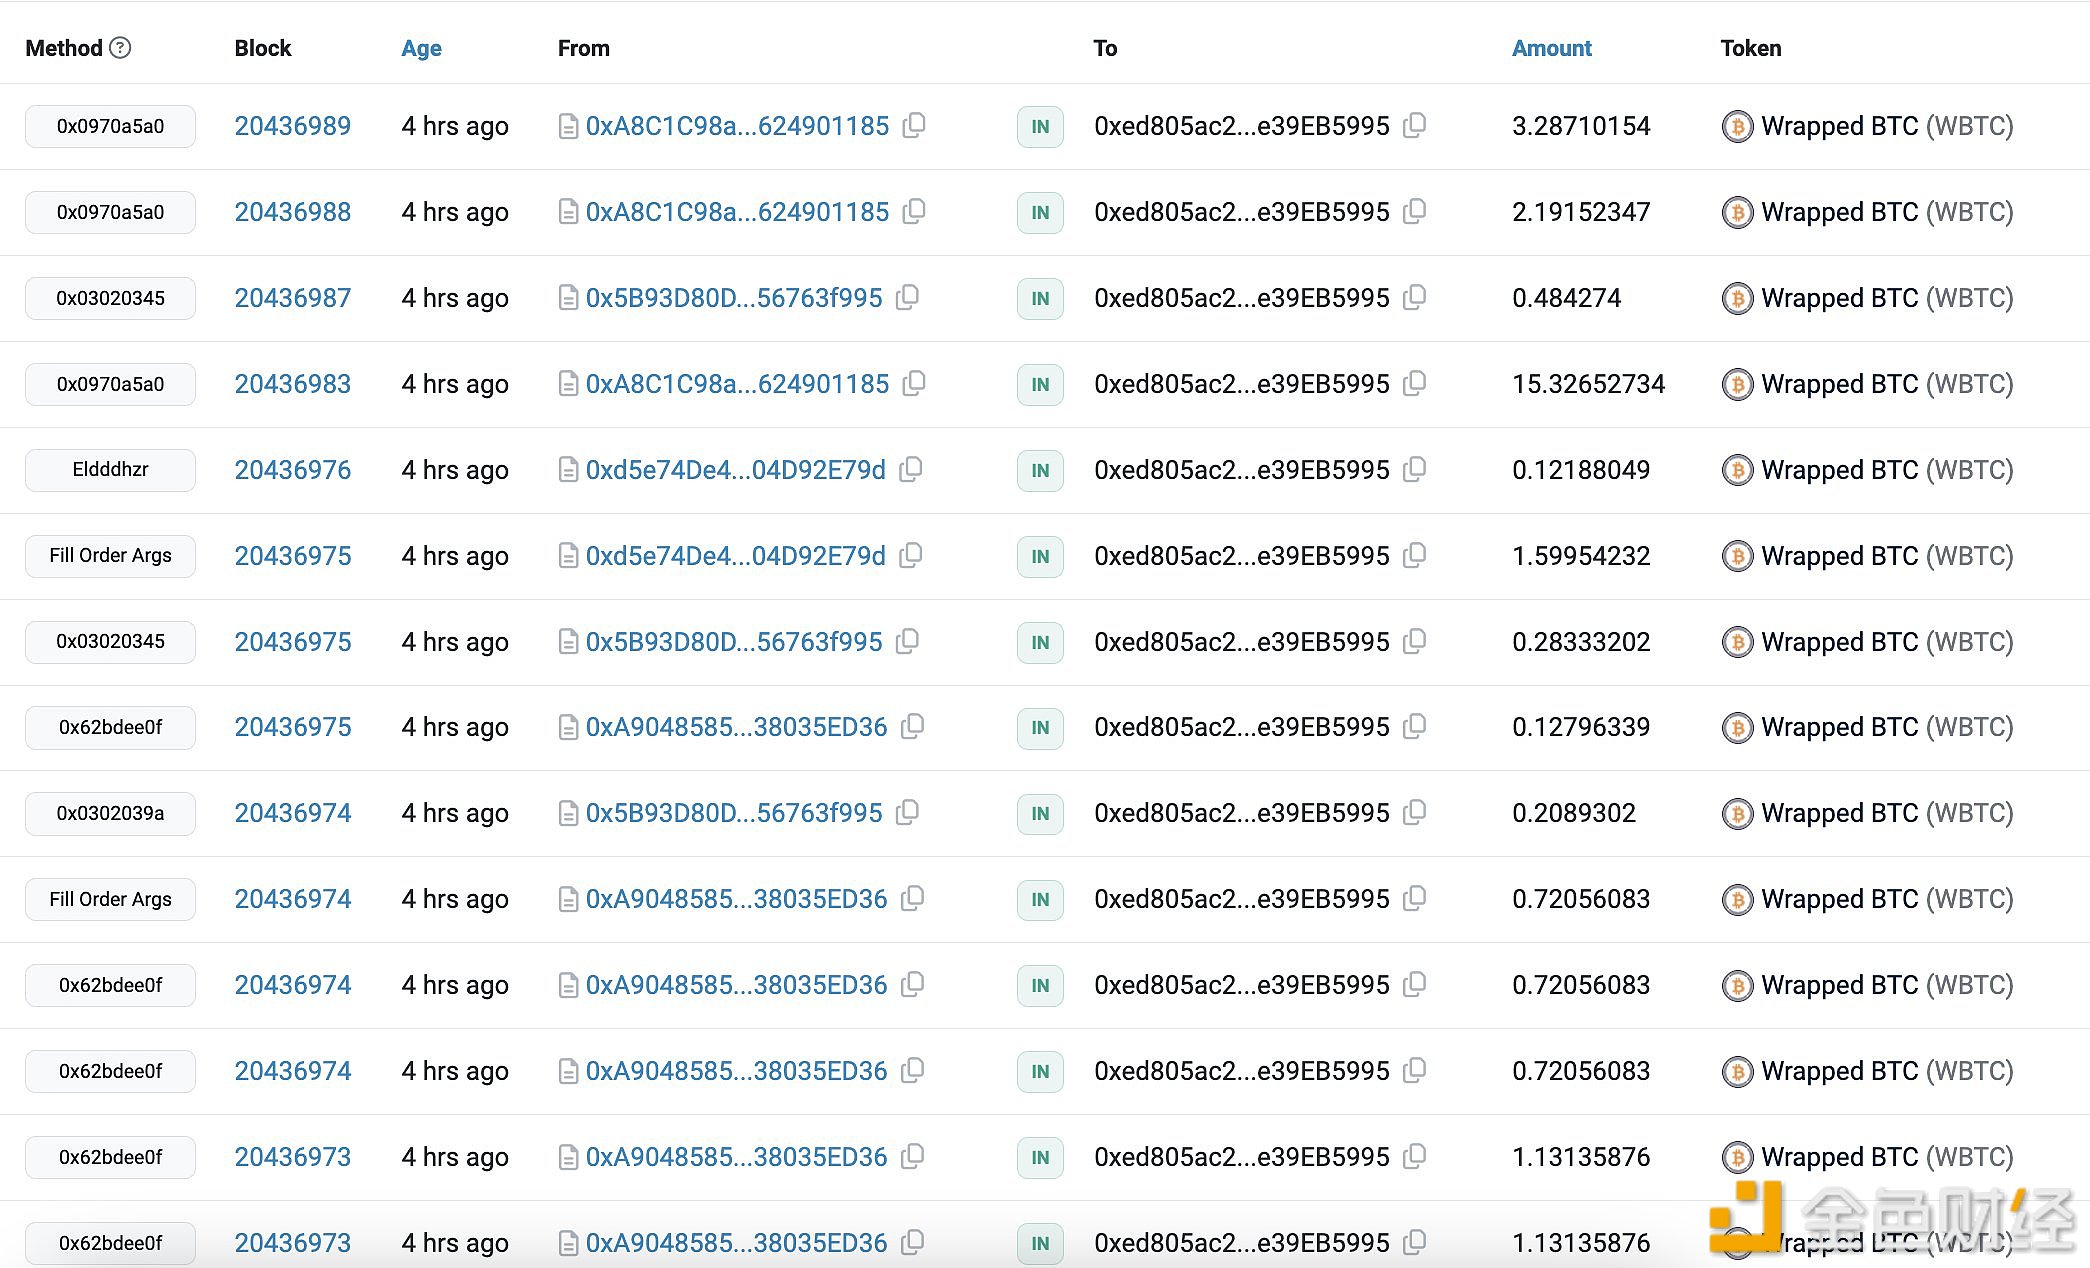Open block 20436987
Viewport: 2090px width, 1268px height.
coord(293,298)
